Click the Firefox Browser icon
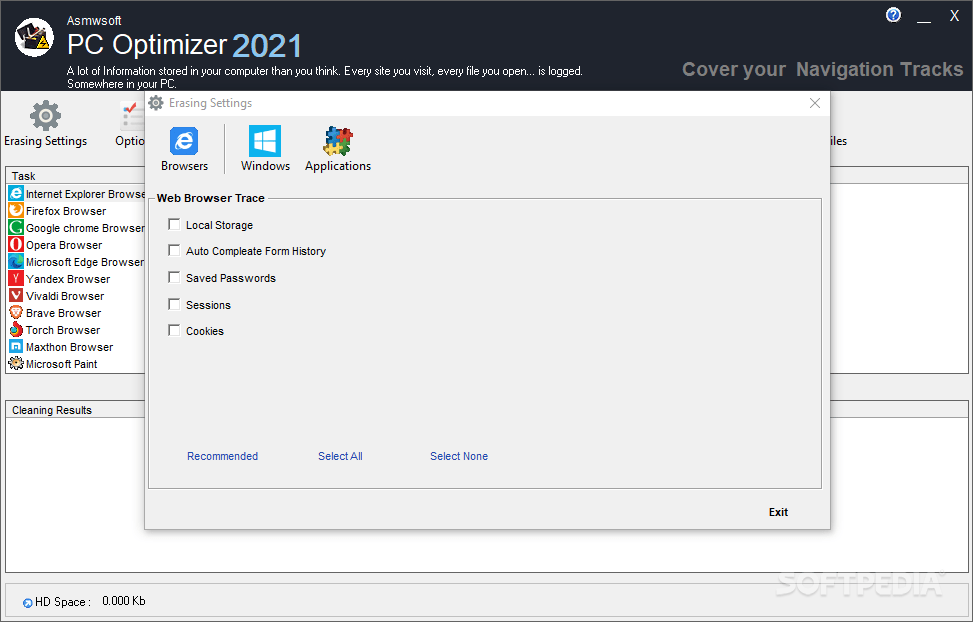Screen dimensions: 973x622 coord(16,210)
